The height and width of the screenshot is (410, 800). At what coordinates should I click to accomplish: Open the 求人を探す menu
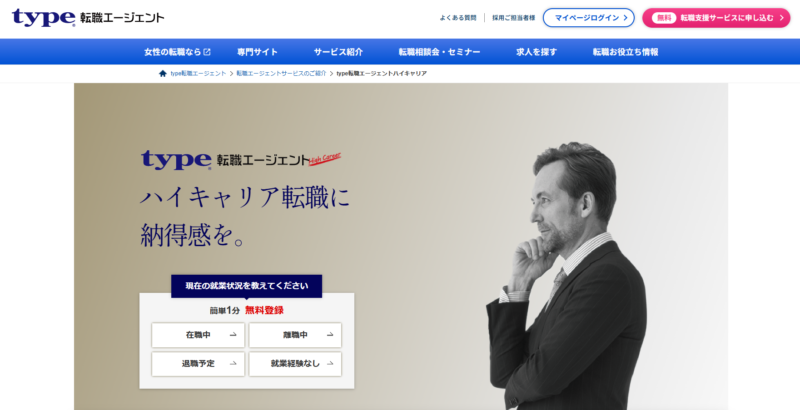pos(536,52)
